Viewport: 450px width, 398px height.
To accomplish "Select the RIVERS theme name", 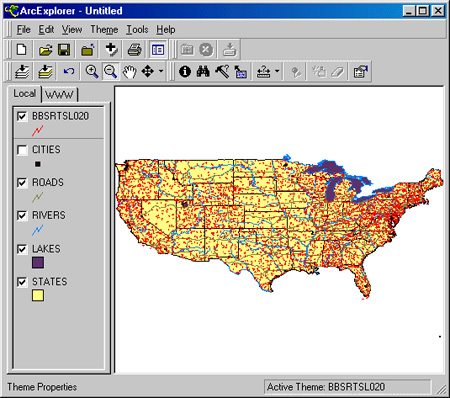I will pos(49,215).
